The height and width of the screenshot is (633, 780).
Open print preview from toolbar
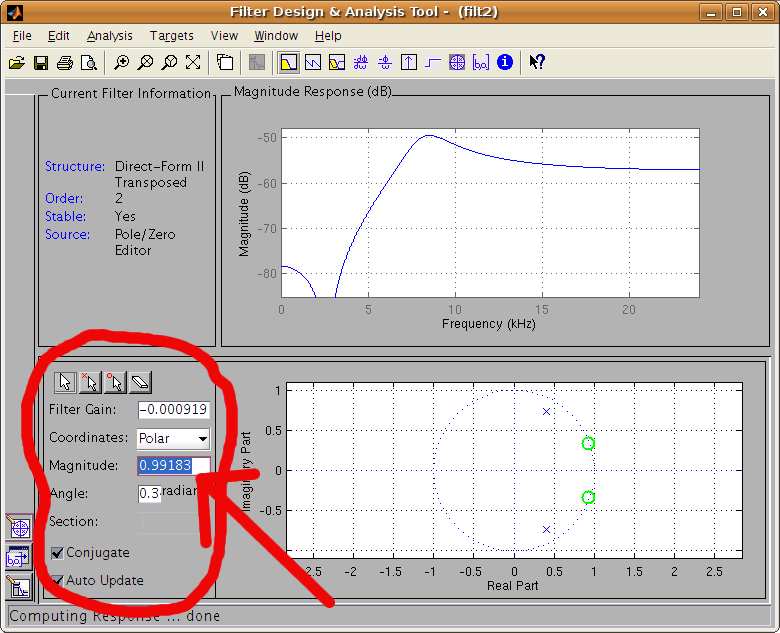click(x=89, y=63)
